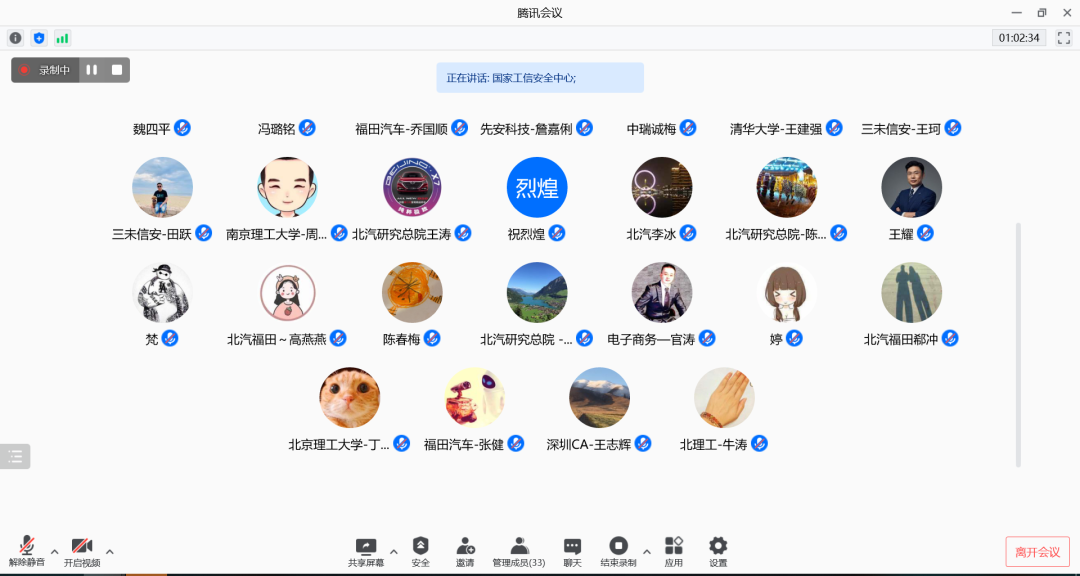Pause the recording in progress

[x=92, y=70]
